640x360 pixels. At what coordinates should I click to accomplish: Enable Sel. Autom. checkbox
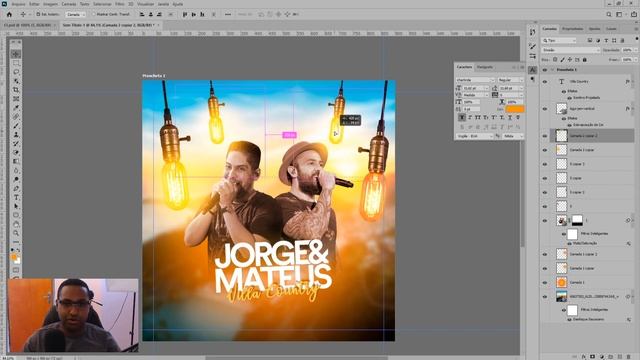(38, 14)
